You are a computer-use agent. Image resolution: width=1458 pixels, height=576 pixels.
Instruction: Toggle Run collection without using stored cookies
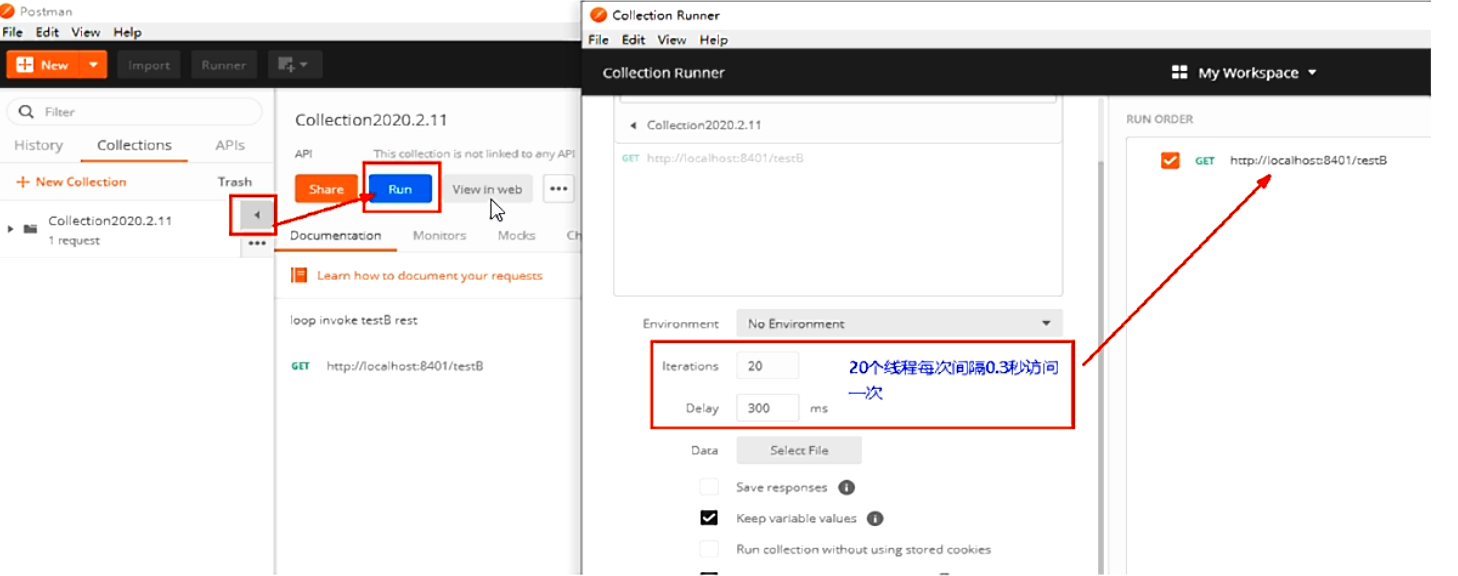pos(709,549)
